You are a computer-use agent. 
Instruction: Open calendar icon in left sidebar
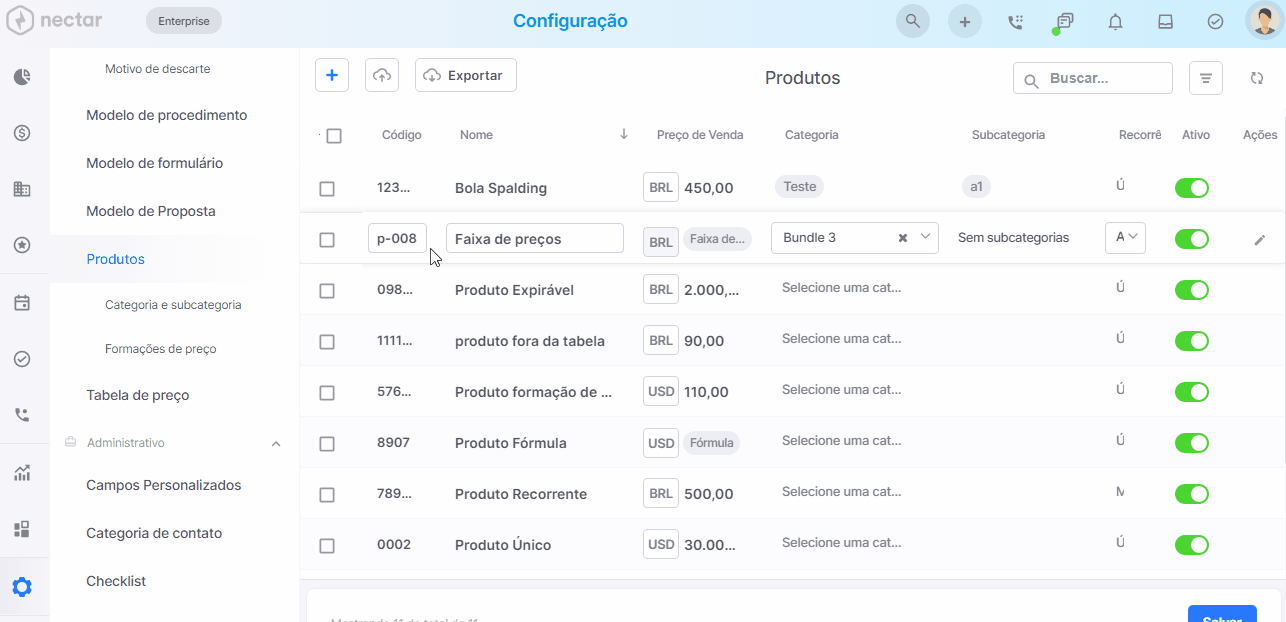[x=22, y=303]
